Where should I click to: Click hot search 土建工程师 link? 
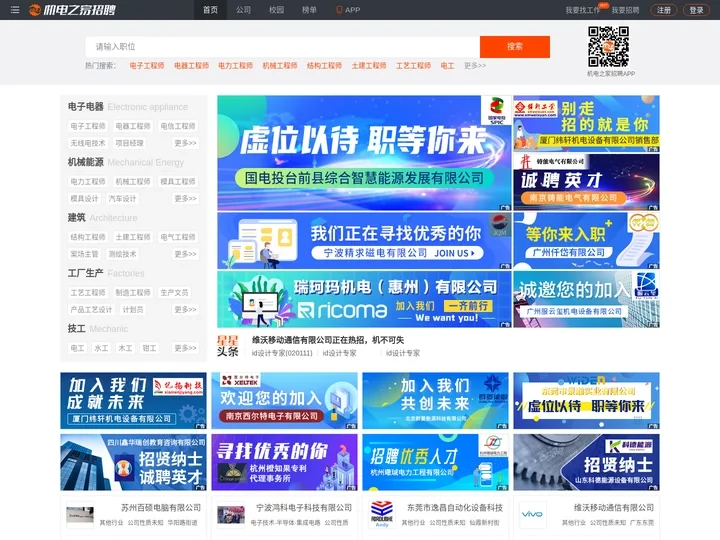369,66
